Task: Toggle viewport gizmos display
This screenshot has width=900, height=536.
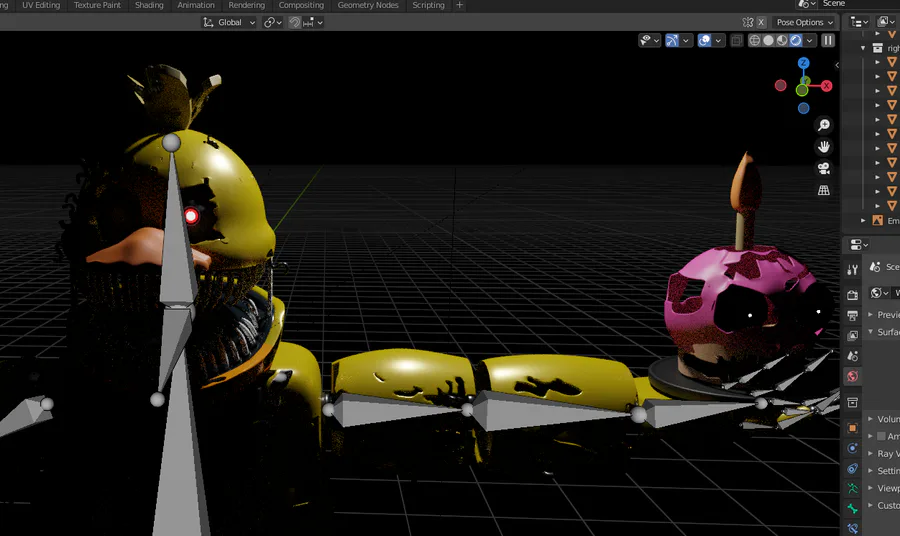Action: [x=672, y=40]
